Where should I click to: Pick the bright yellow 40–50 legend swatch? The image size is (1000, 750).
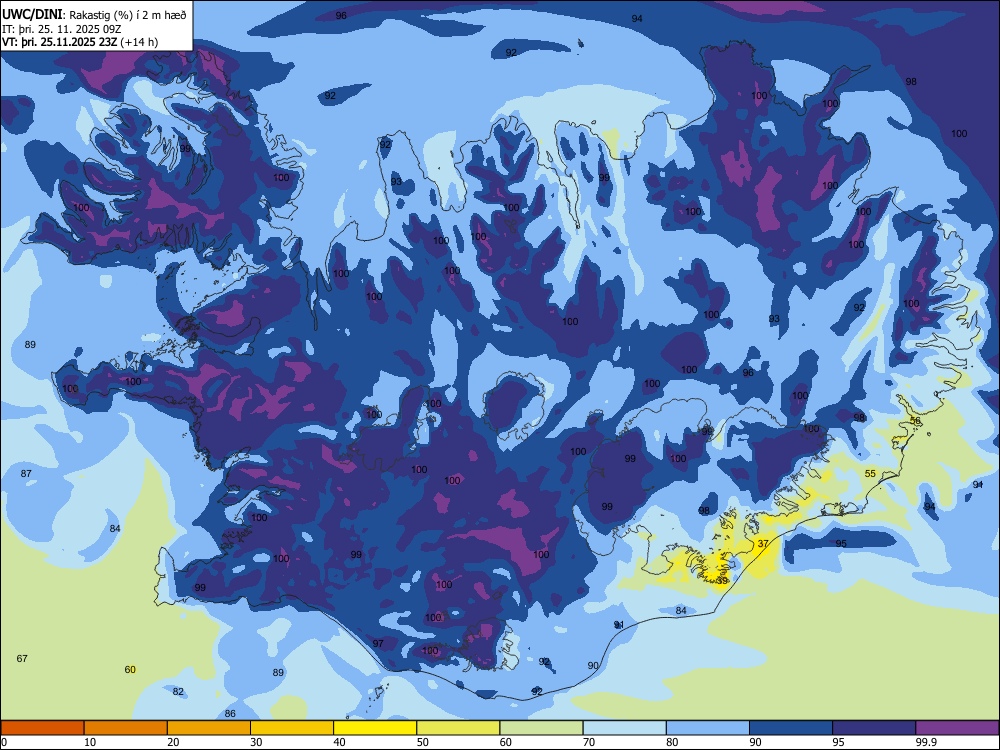click(x=375, y=728)
